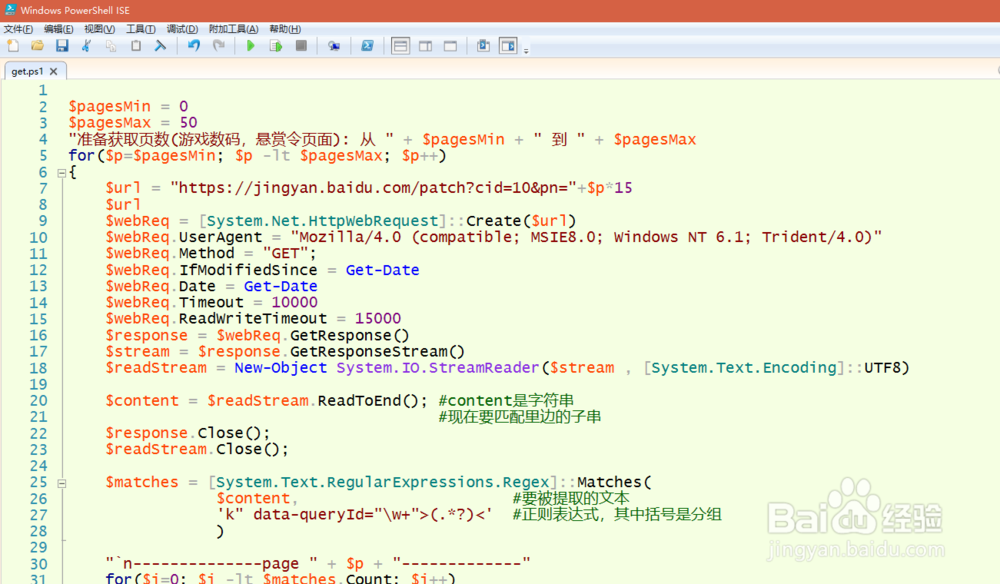Open the 编辑(E) menu
Image resolution: width=1000 pixels, height=584 pixels.
pyautogui.click(x=58, y=29)
